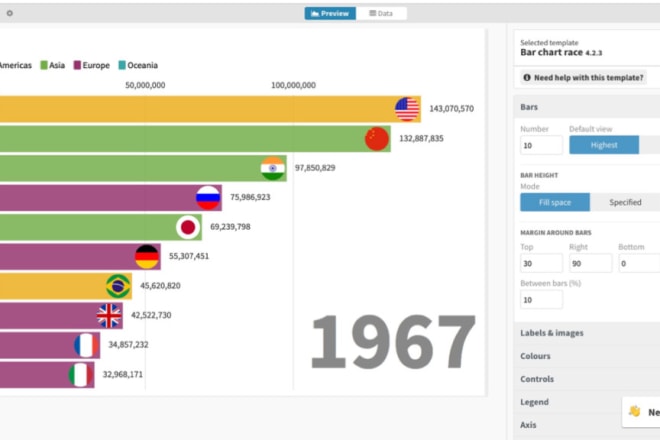Click the Brazil flag icon
The width and height of the screenshot is (660, 440).
point(118,286)
